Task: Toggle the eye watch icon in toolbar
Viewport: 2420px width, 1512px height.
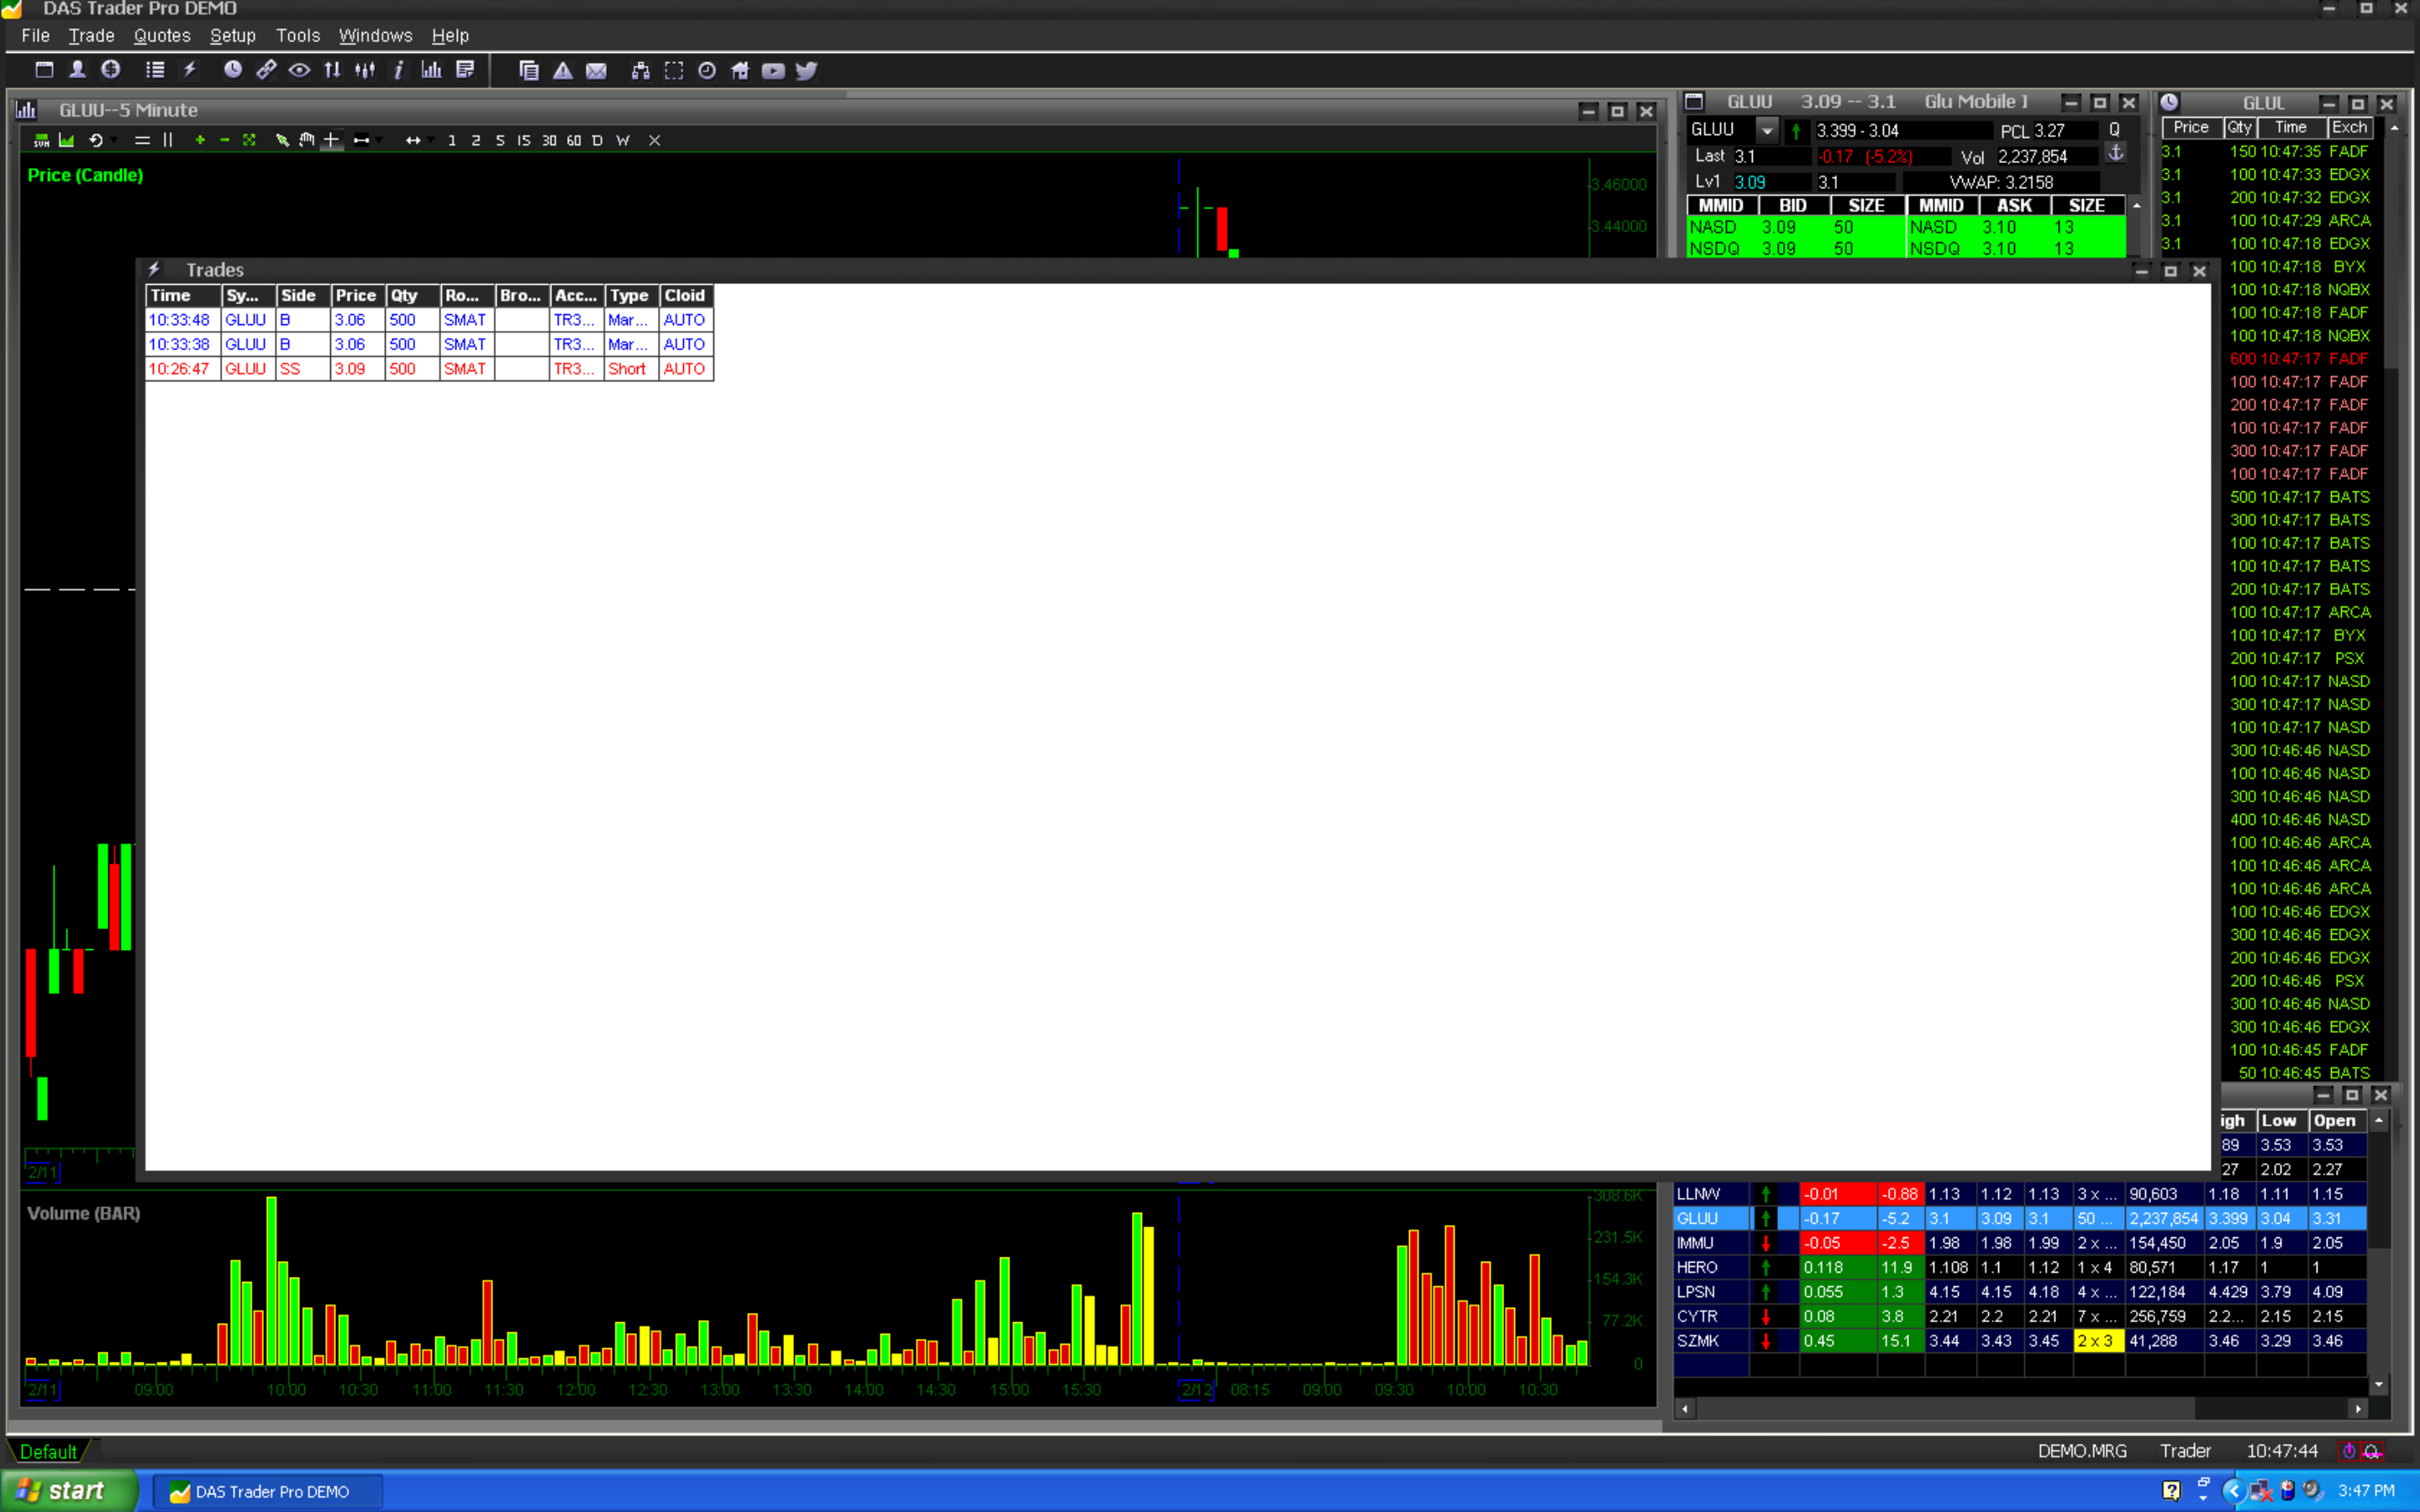Action: pyautogui.click(x=299, y=70)
